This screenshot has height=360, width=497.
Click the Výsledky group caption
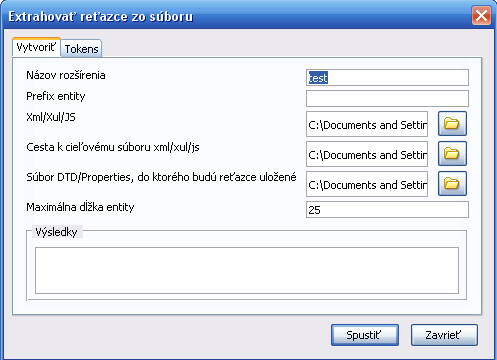tap(56, 232)
